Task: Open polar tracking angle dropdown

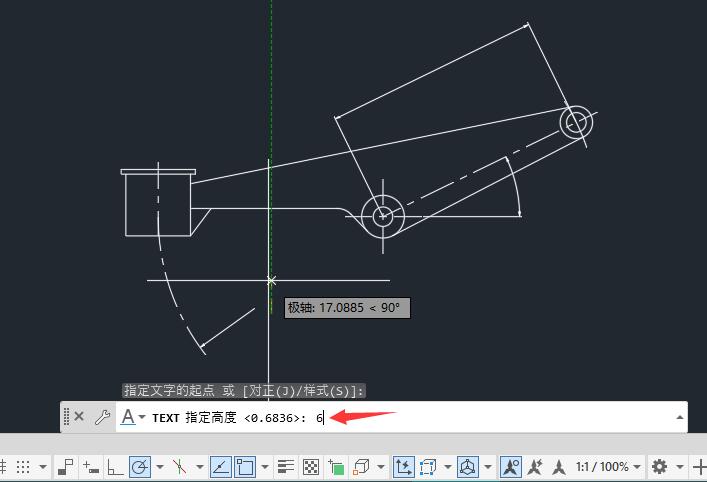Action: pos(160,467)
